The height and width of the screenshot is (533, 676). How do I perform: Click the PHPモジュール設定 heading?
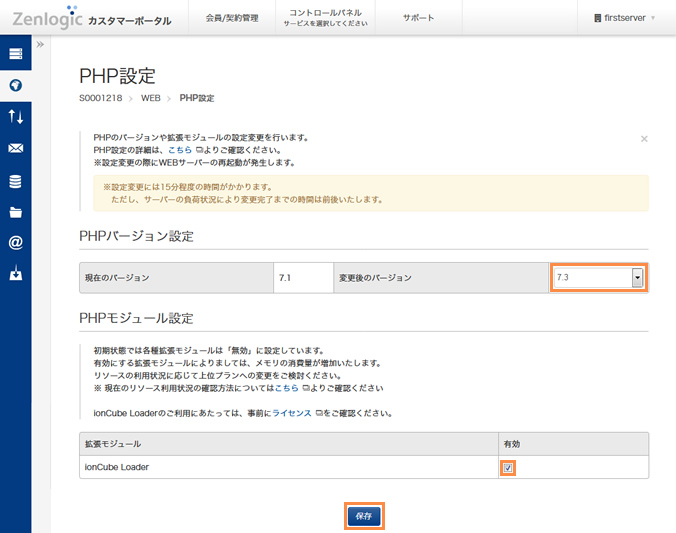pyautogui.click(x=136, y=318)
